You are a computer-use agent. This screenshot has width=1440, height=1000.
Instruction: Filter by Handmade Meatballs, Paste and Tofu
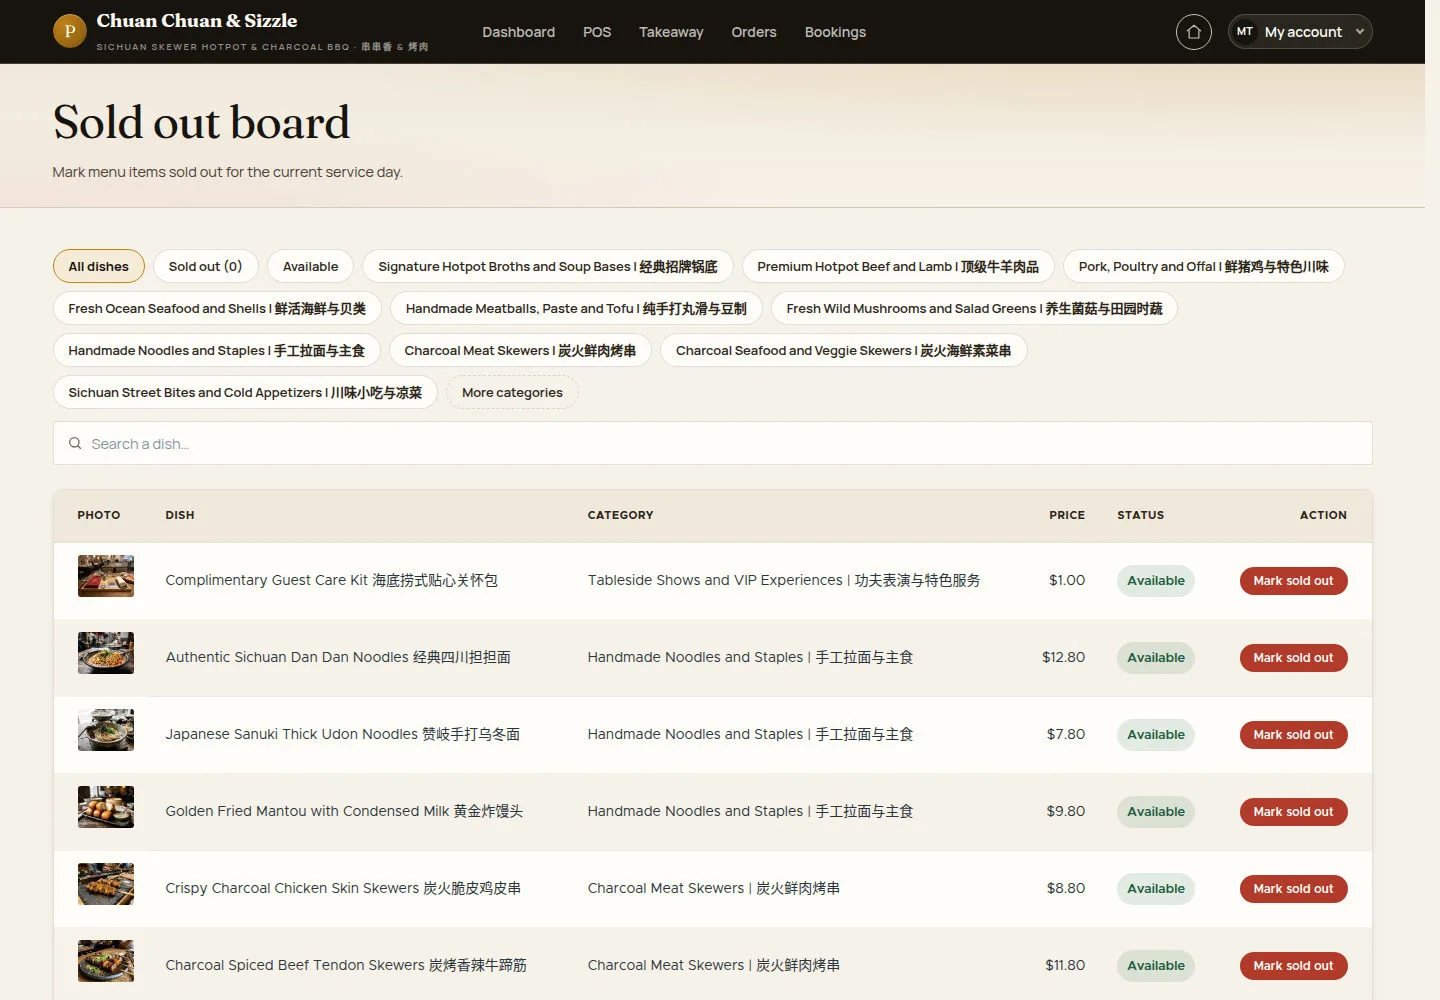[576, 308]
